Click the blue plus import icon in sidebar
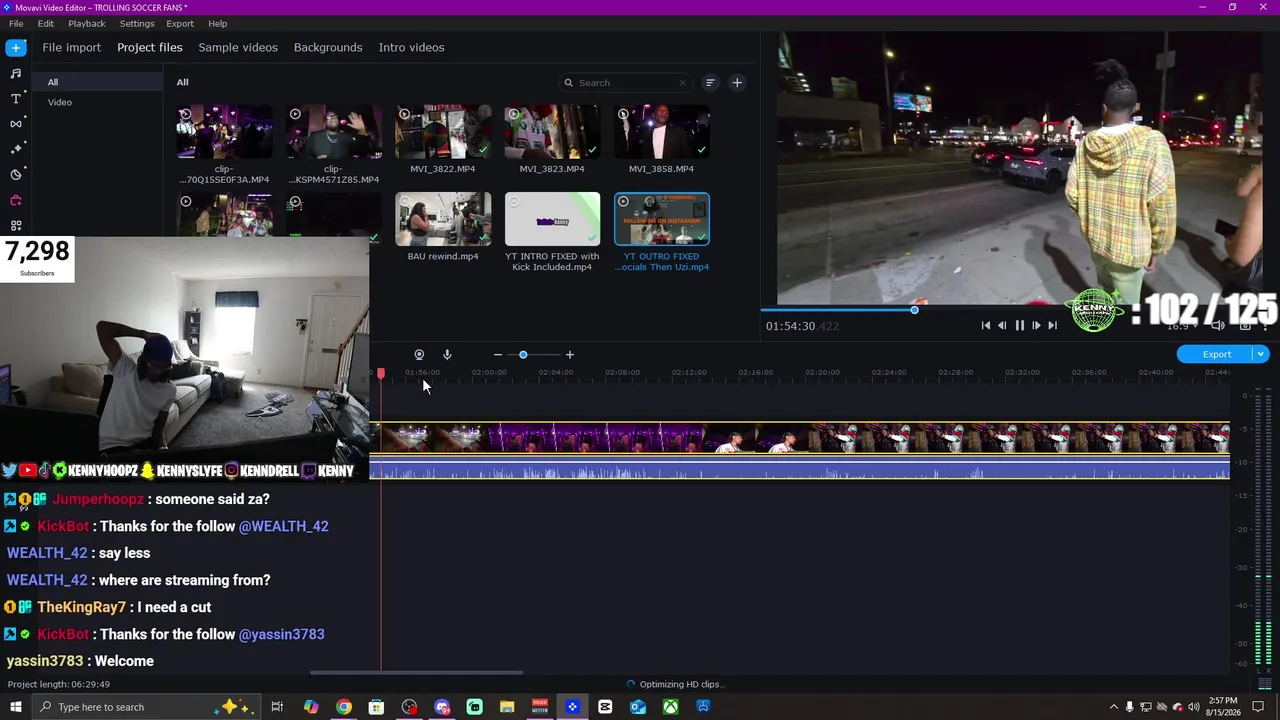The width and height of the screenshot is (1280, 720). (16, 47)
